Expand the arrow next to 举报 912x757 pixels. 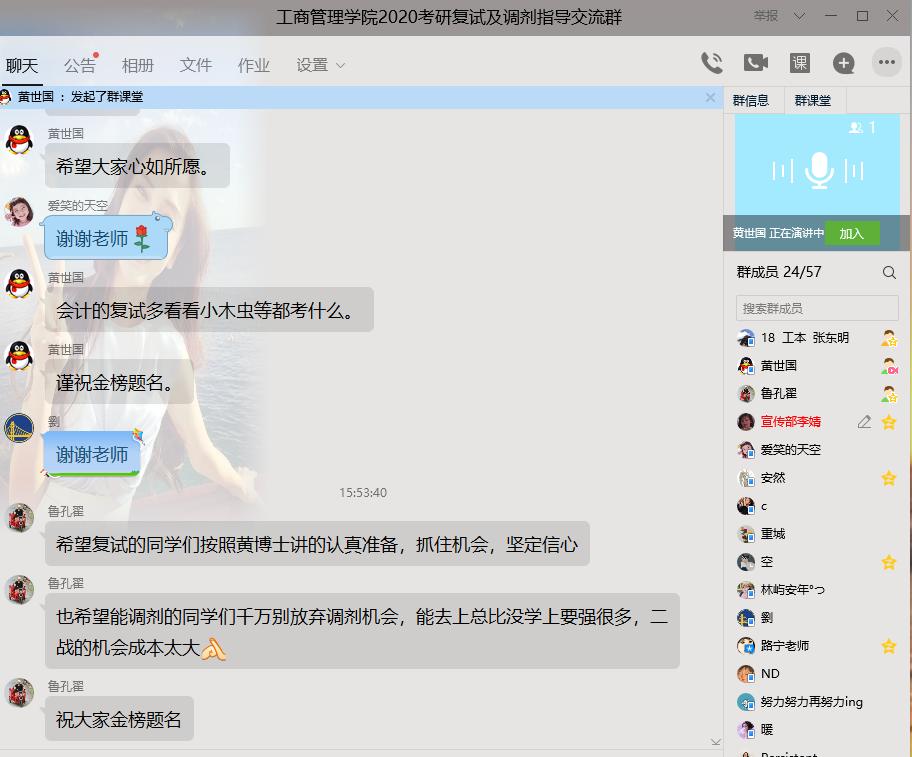[799, 16]
